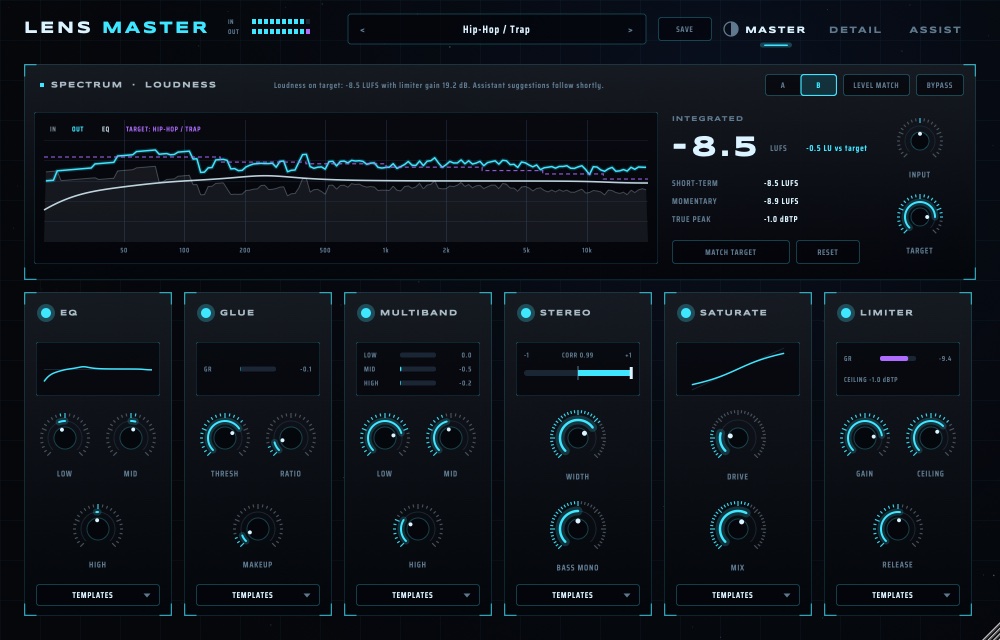
Task: Click the Match Target button
Action: click(730, 252)
